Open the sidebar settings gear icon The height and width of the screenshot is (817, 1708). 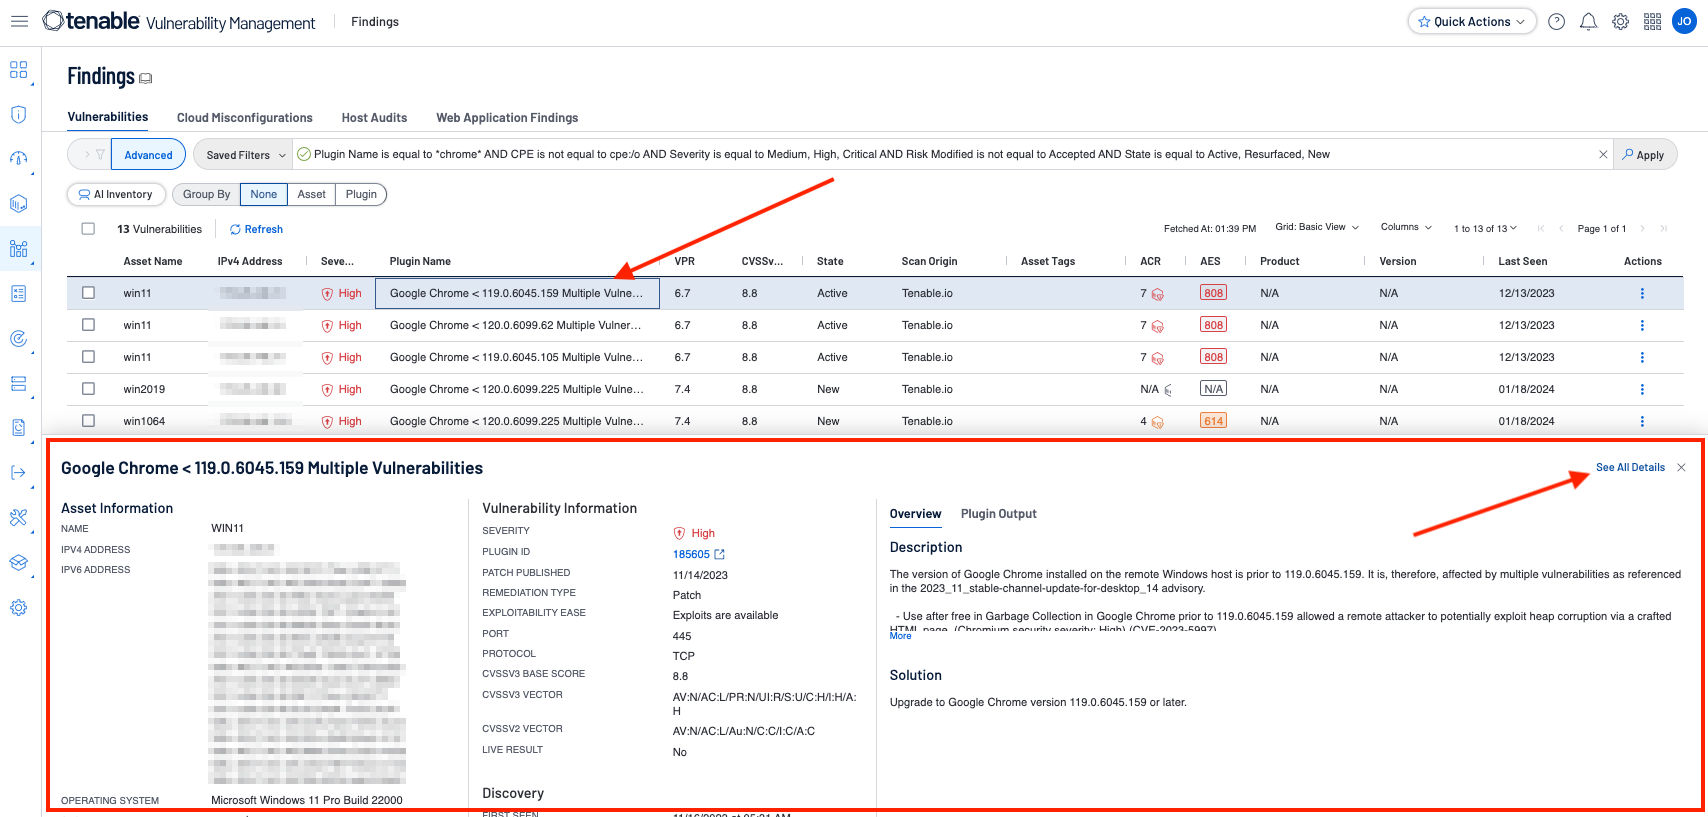pos(18,607)
